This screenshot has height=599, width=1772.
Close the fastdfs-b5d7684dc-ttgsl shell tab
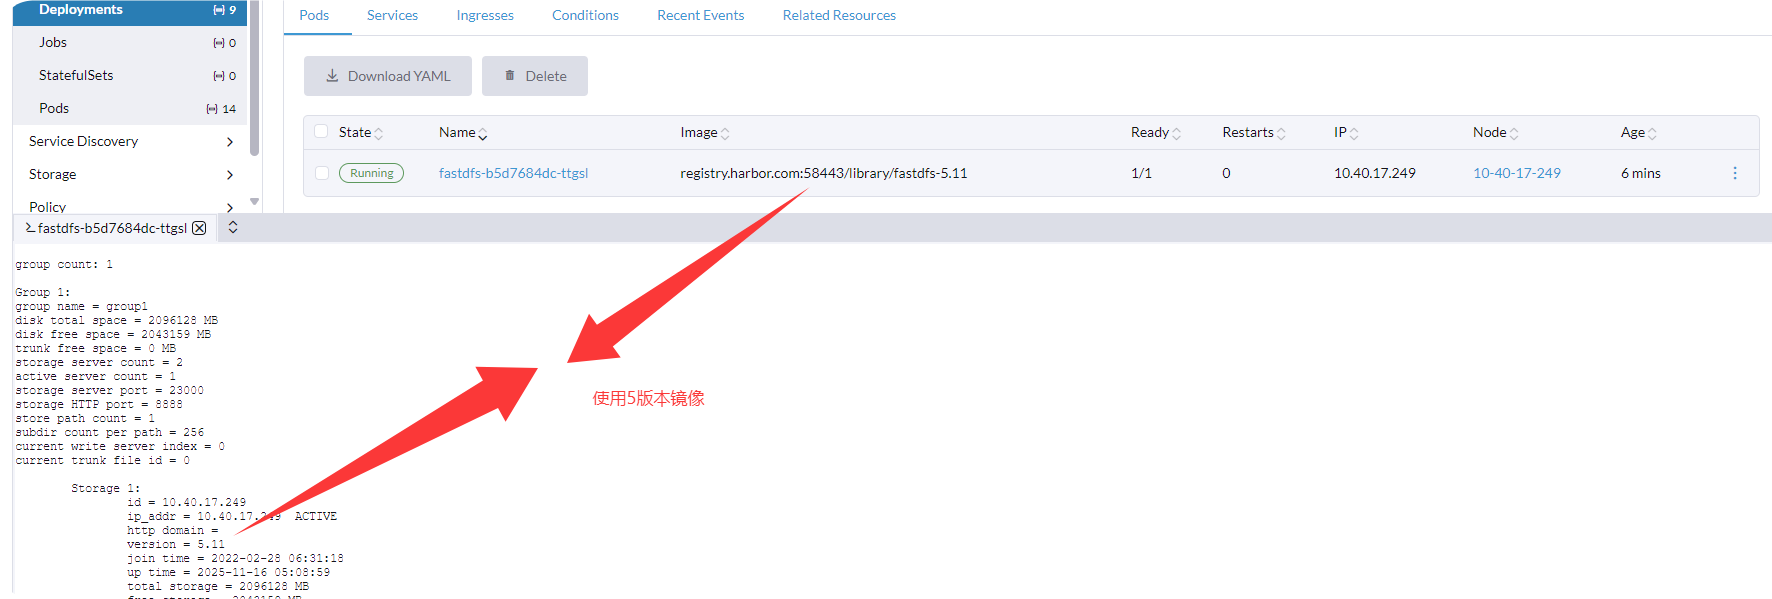199,228
